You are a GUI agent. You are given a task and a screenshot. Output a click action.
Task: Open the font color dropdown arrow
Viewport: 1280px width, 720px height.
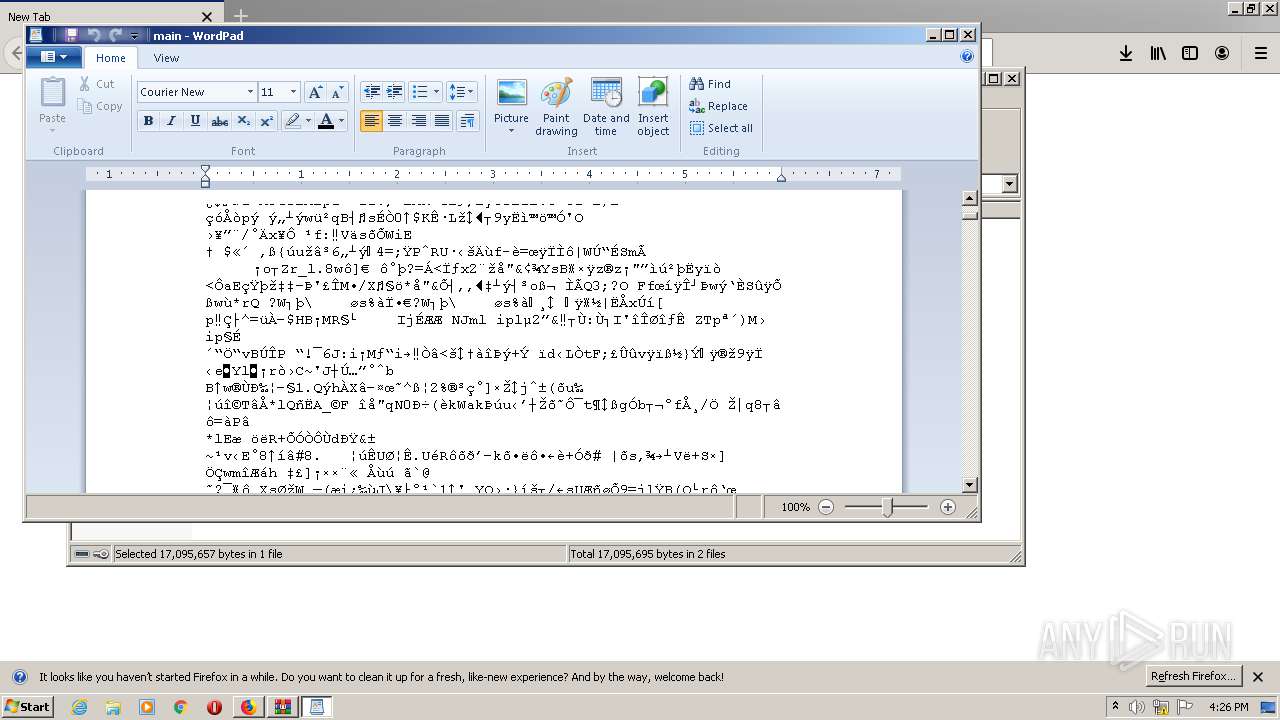coord(341,121)
